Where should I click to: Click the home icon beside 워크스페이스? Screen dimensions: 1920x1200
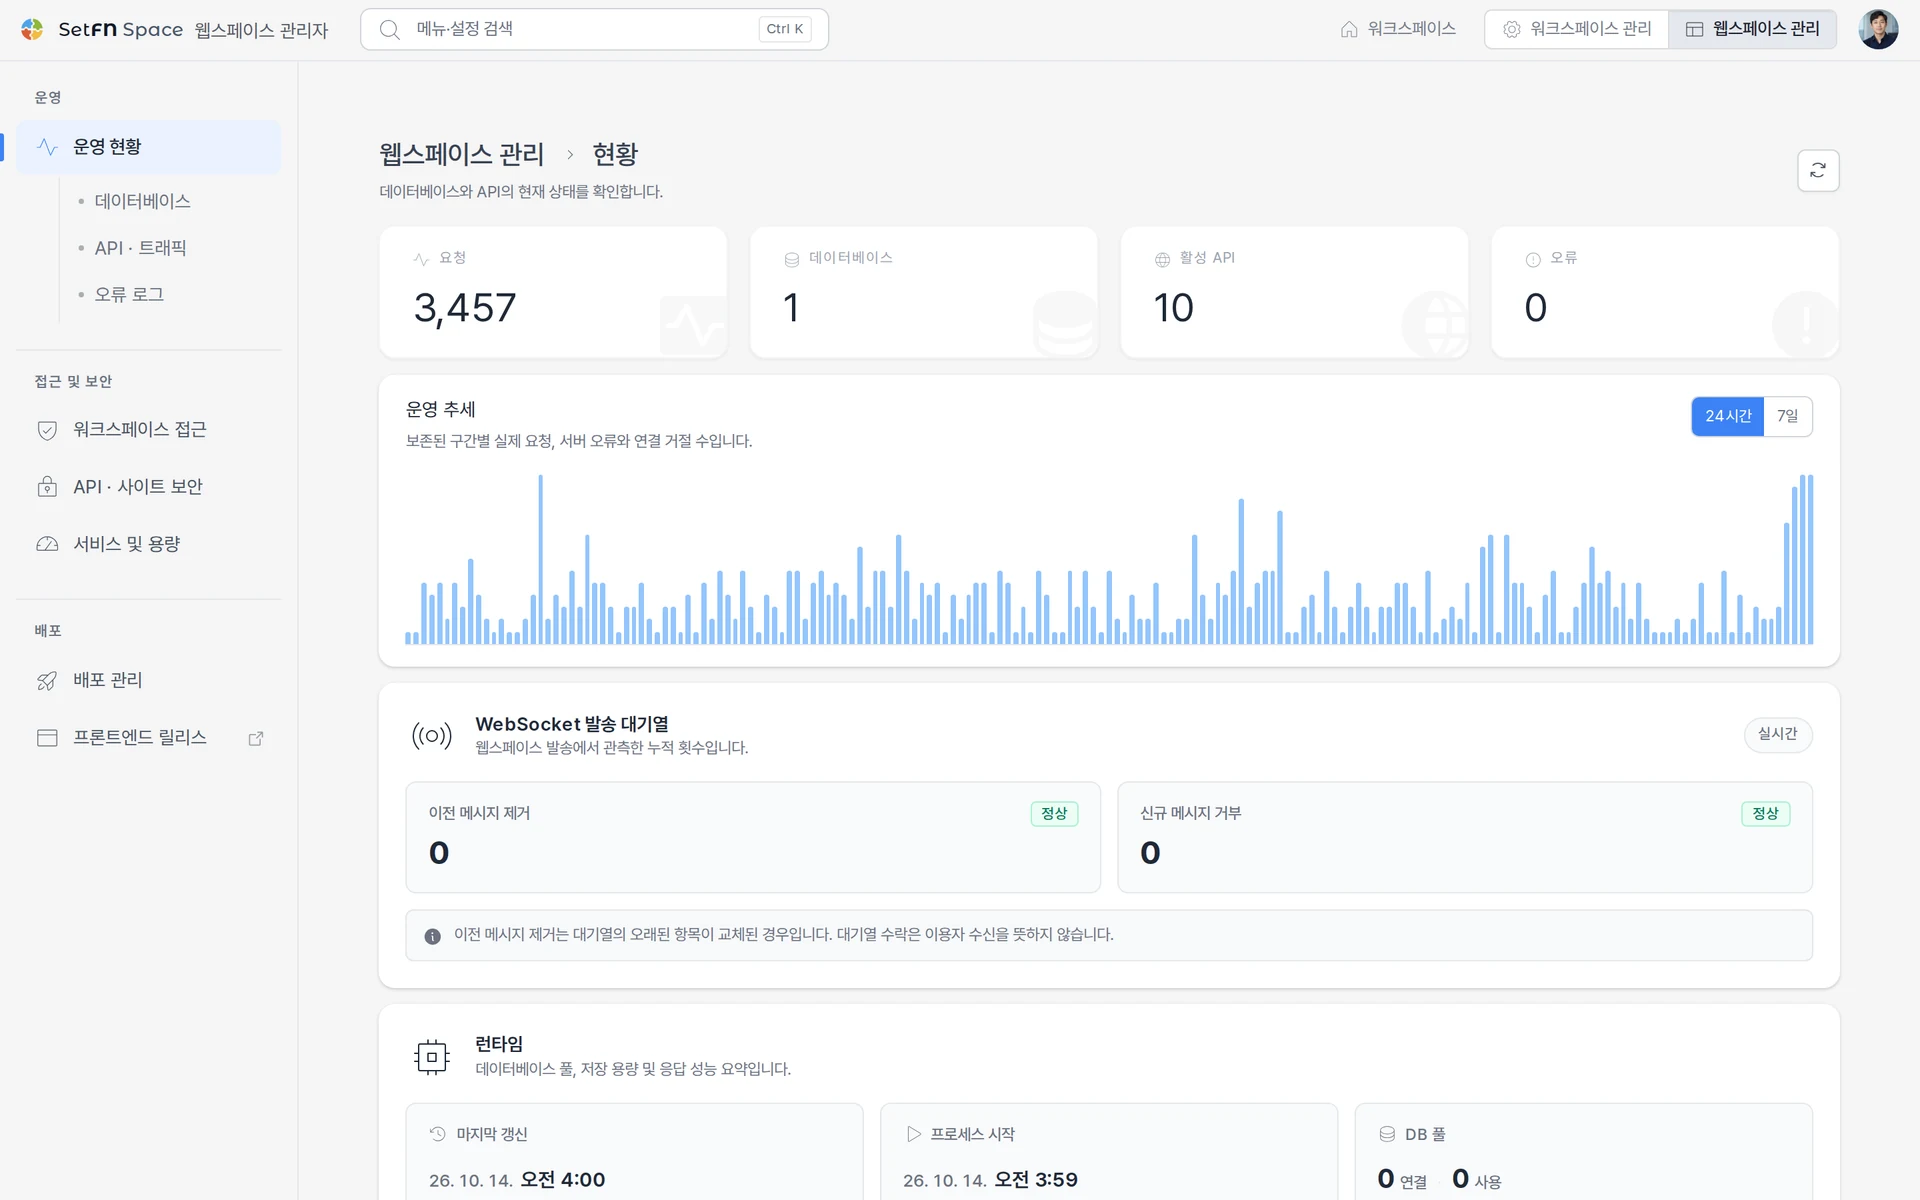coord(1349,29)
